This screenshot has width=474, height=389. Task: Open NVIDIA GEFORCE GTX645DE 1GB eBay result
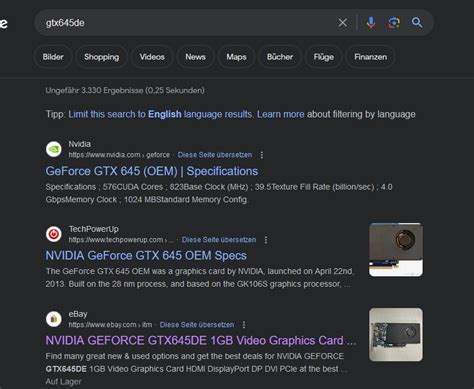(x=201, y=341)
